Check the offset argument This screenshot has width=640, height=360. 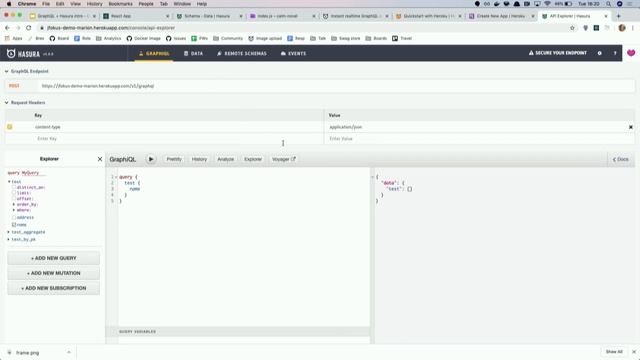pos(14,198)
